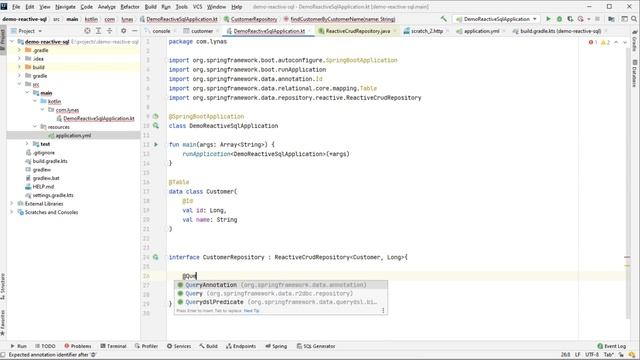The width and height of the screenshot is (640, 360).
Task: Toggle tool window bars icon in status bar
Action: (x=3, y=355)
